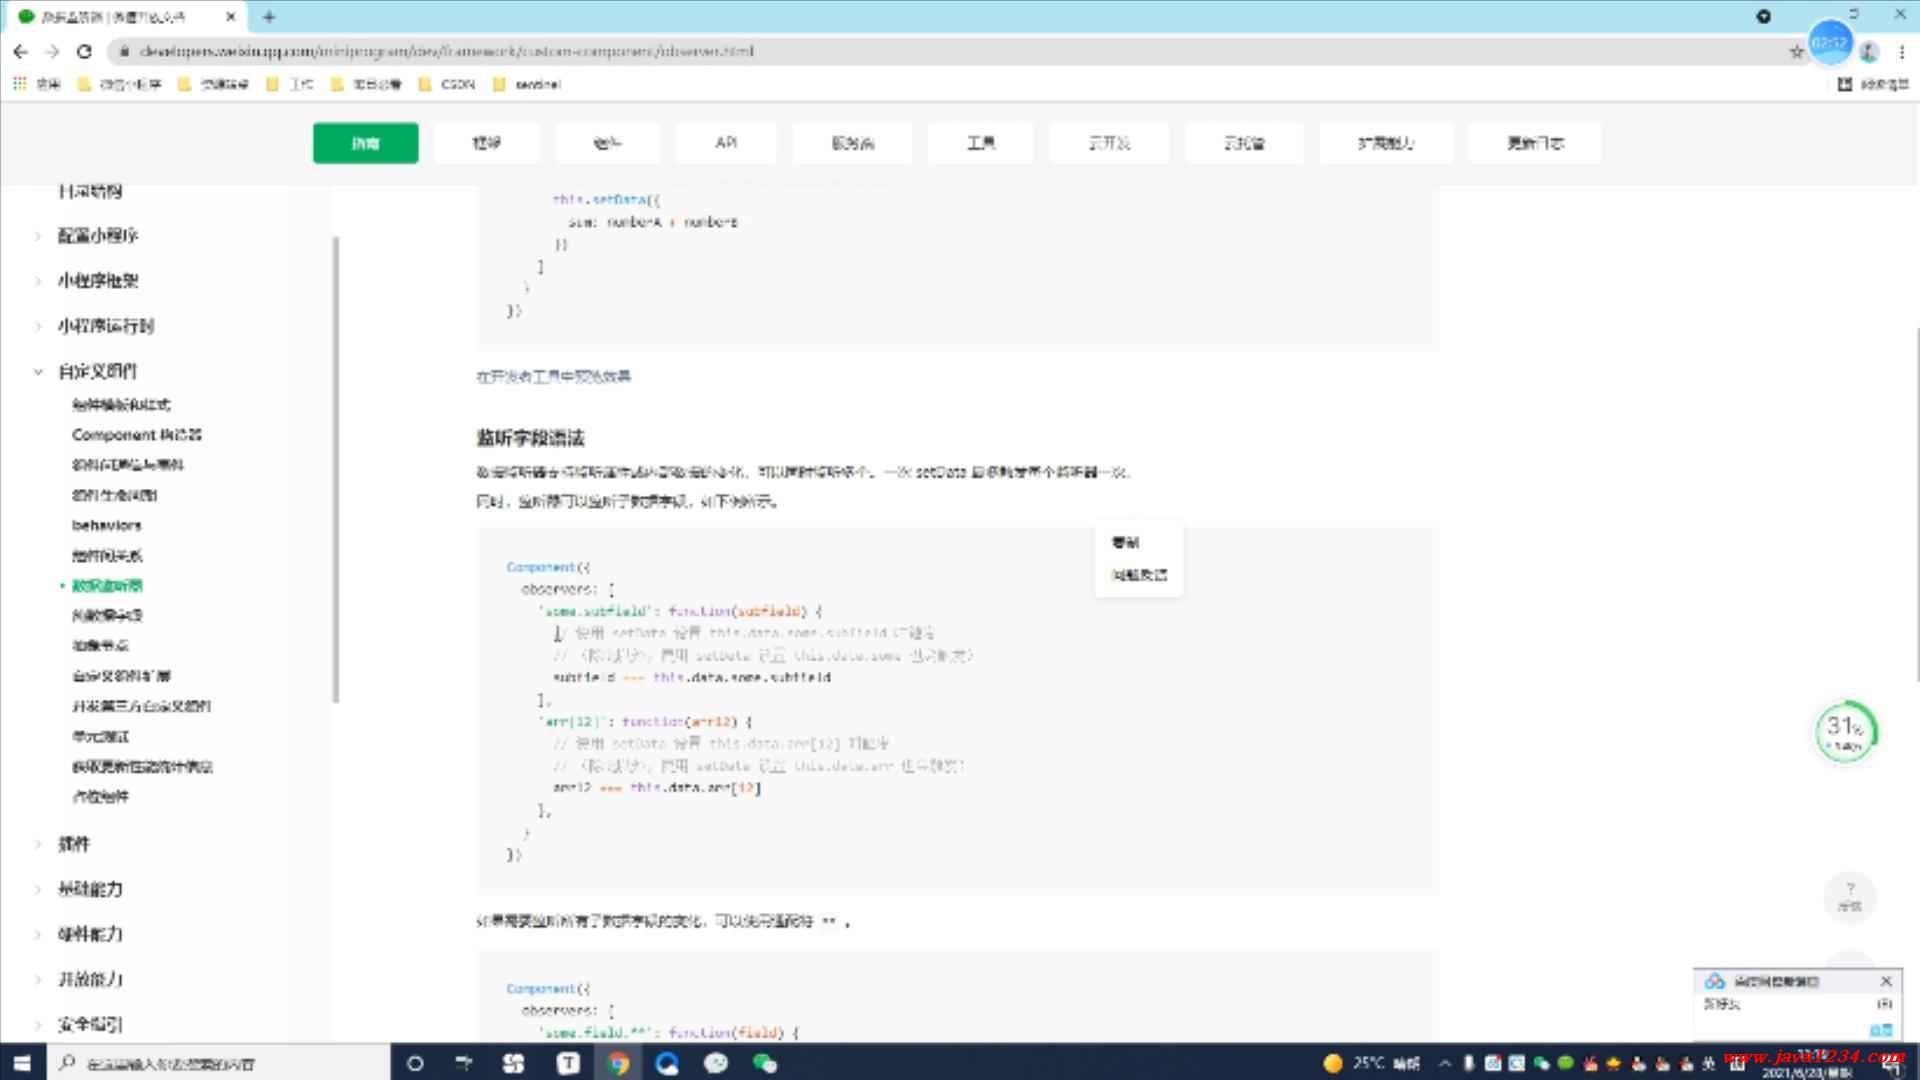The image size is (1920, 1080).
Task: Switch to the 工具 navigation tab
Action: 981,143
